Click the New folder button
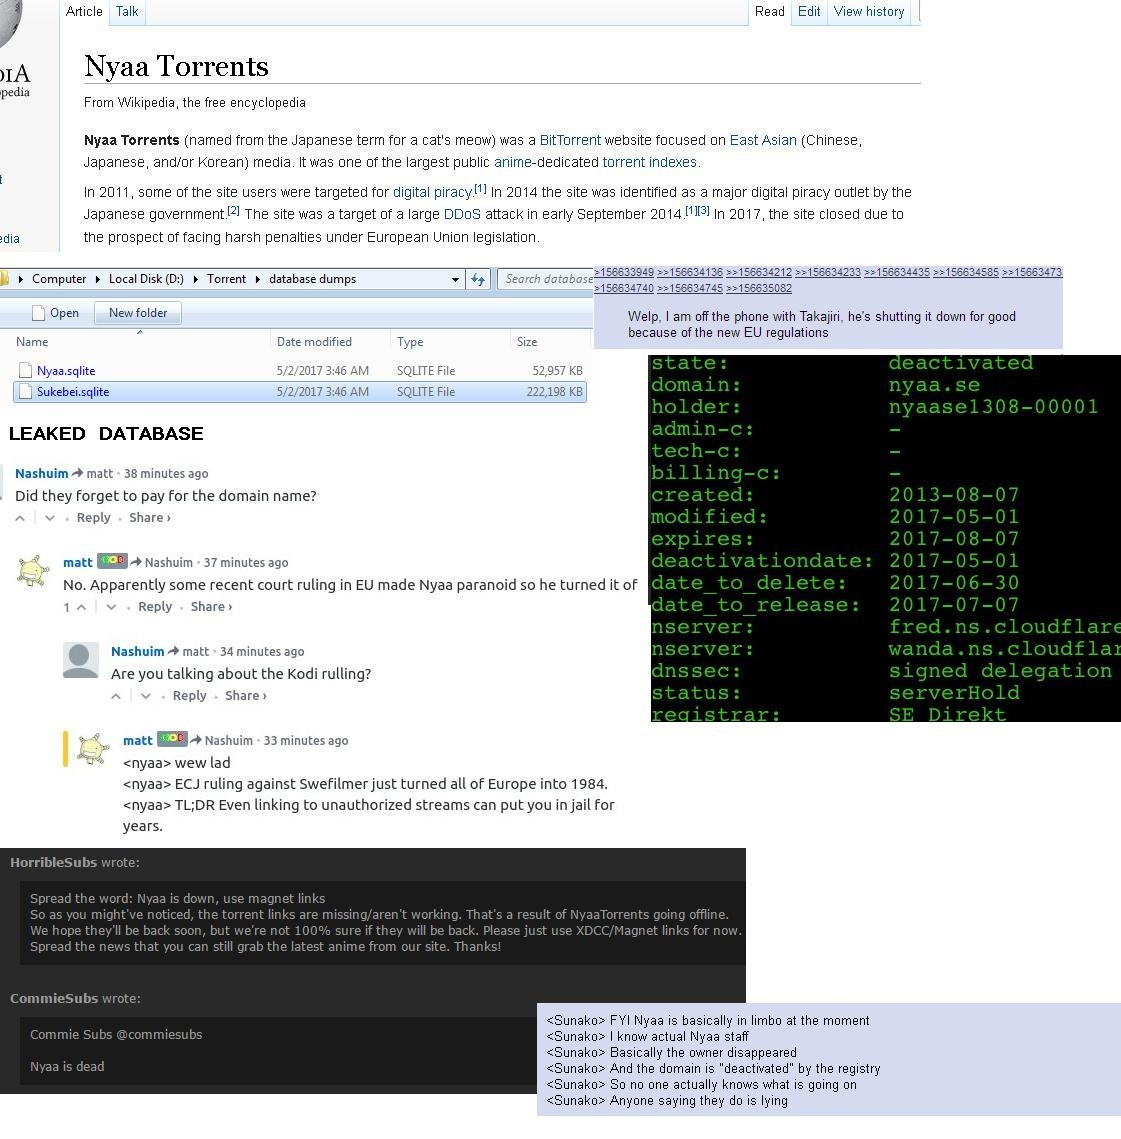 (x=138, y=313)
